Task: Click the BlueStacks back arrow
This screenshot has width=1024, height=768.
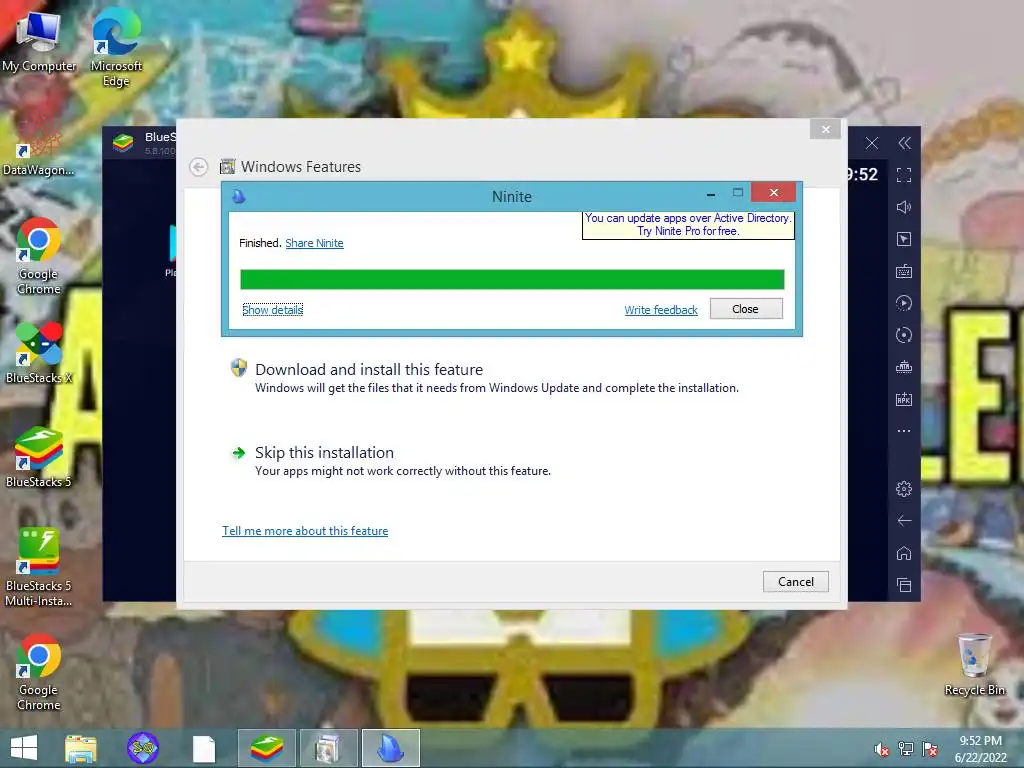Action: click(x=904, y=520)
